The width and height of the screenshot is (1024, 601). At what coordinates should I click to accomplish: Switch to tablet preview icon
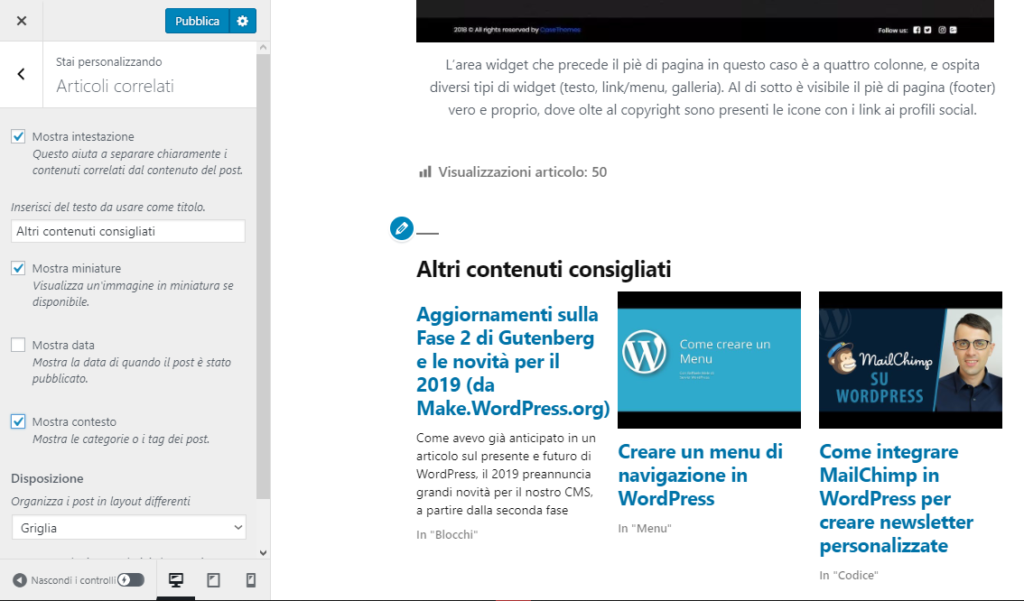pyautogui.click(x=213, y=580)
